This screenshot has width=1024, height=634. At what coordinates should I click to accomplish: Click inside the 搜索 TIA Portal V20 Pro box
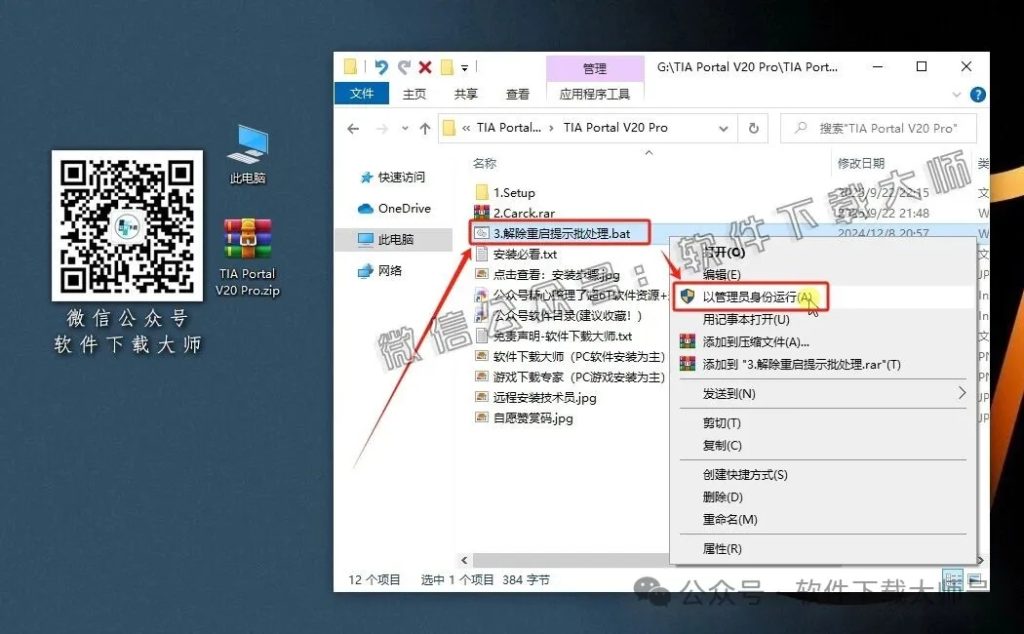click(880, 128)
